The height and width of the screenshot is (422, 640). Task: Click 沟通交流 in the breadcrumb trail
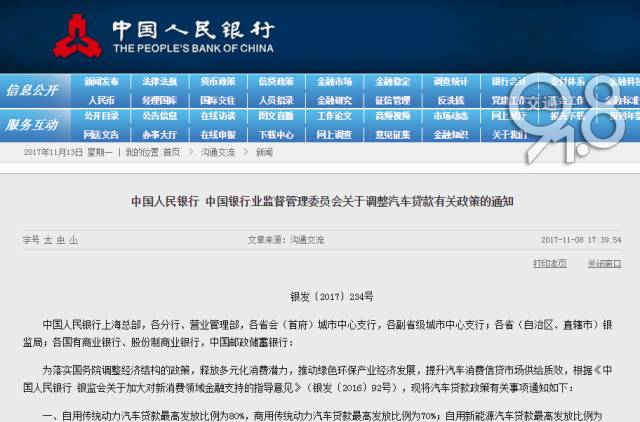(218, 152)
